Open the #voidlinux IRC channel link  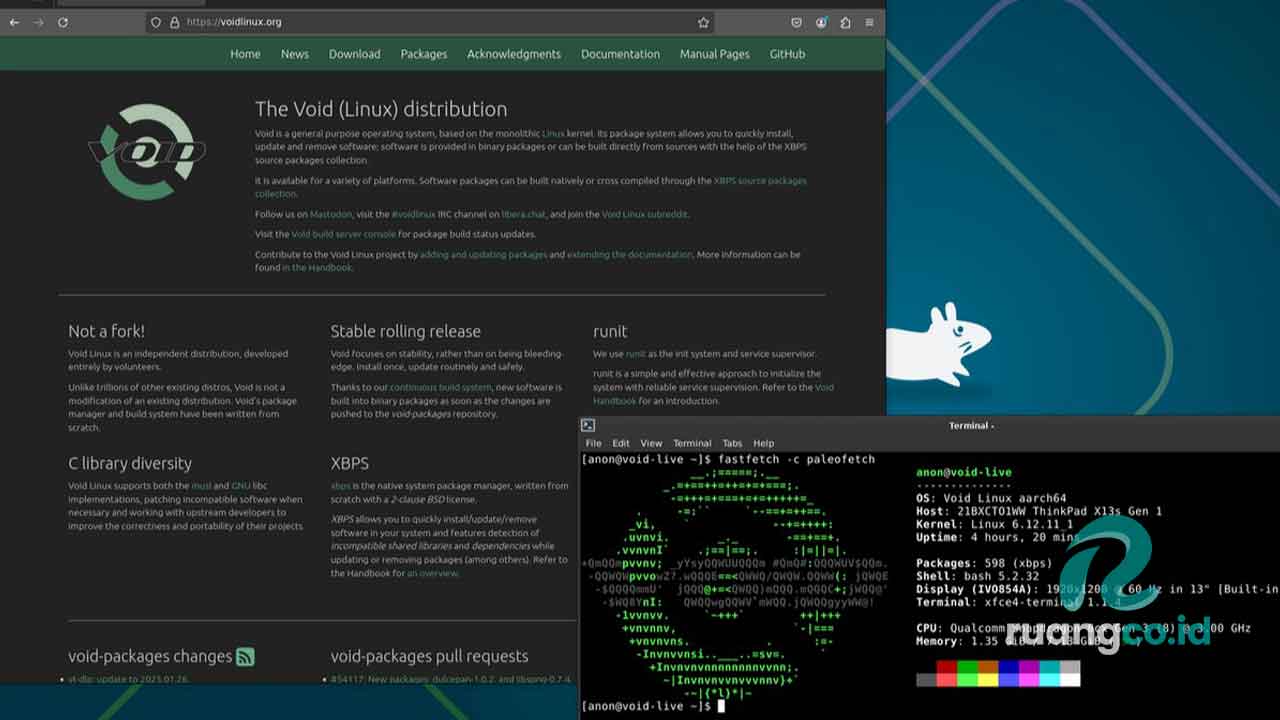click(x=413, y=214)
